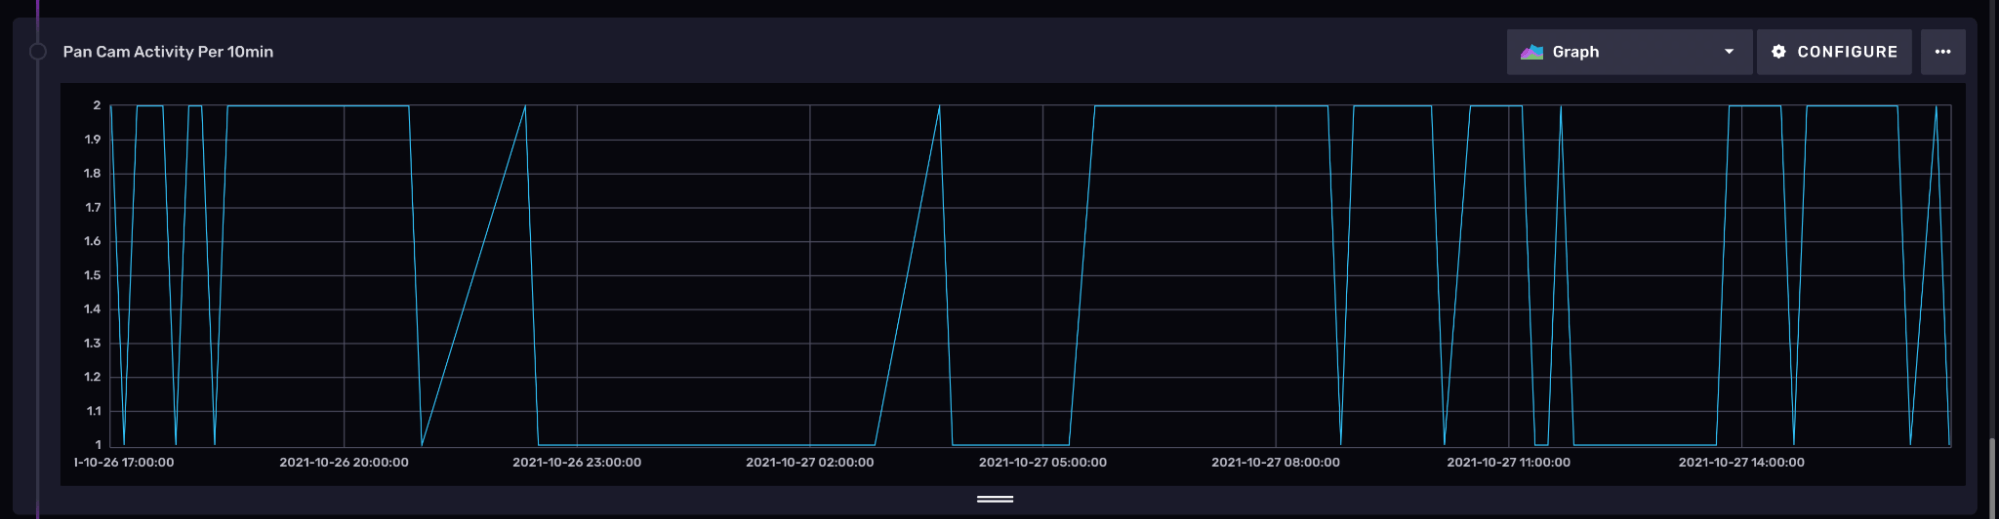Click y-axis value 1.9
The image size is (1999, 520).
[x=92, y=139]
